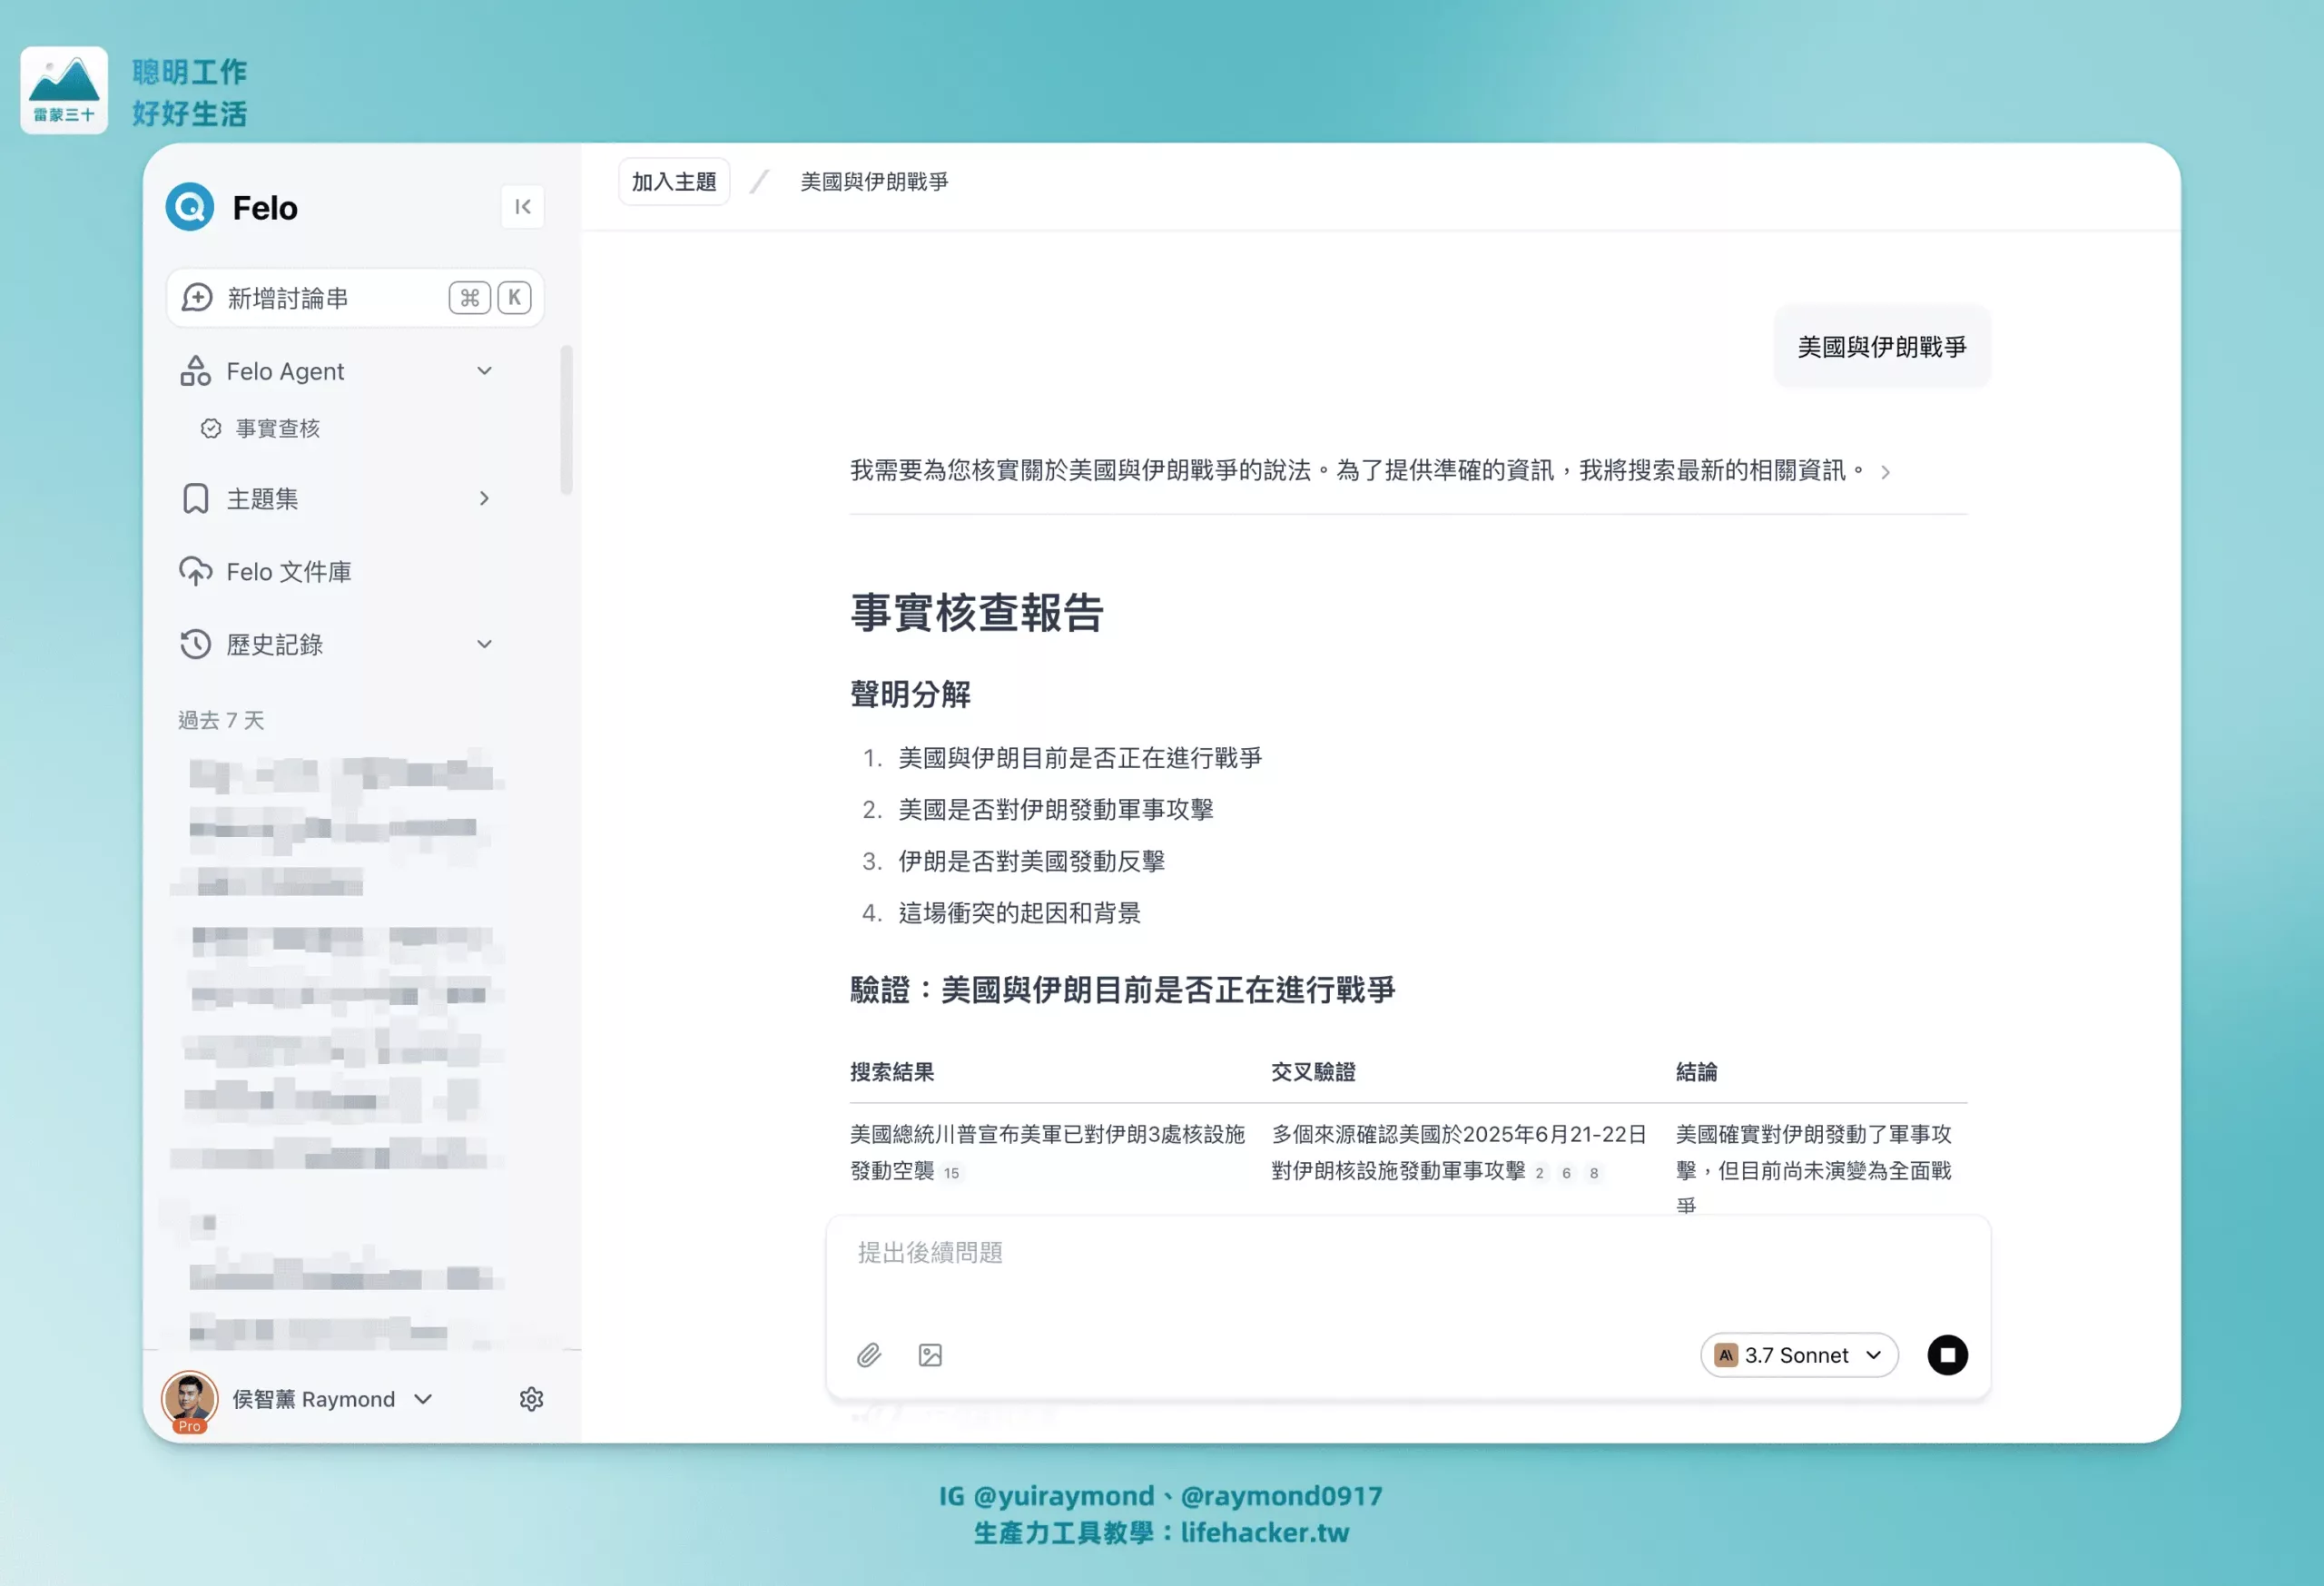The height and width of the screenshot is (1586, 2324).
Task: Click the 美國與伊朗戰爭 user message bubble
Action: click(1882, 347)
